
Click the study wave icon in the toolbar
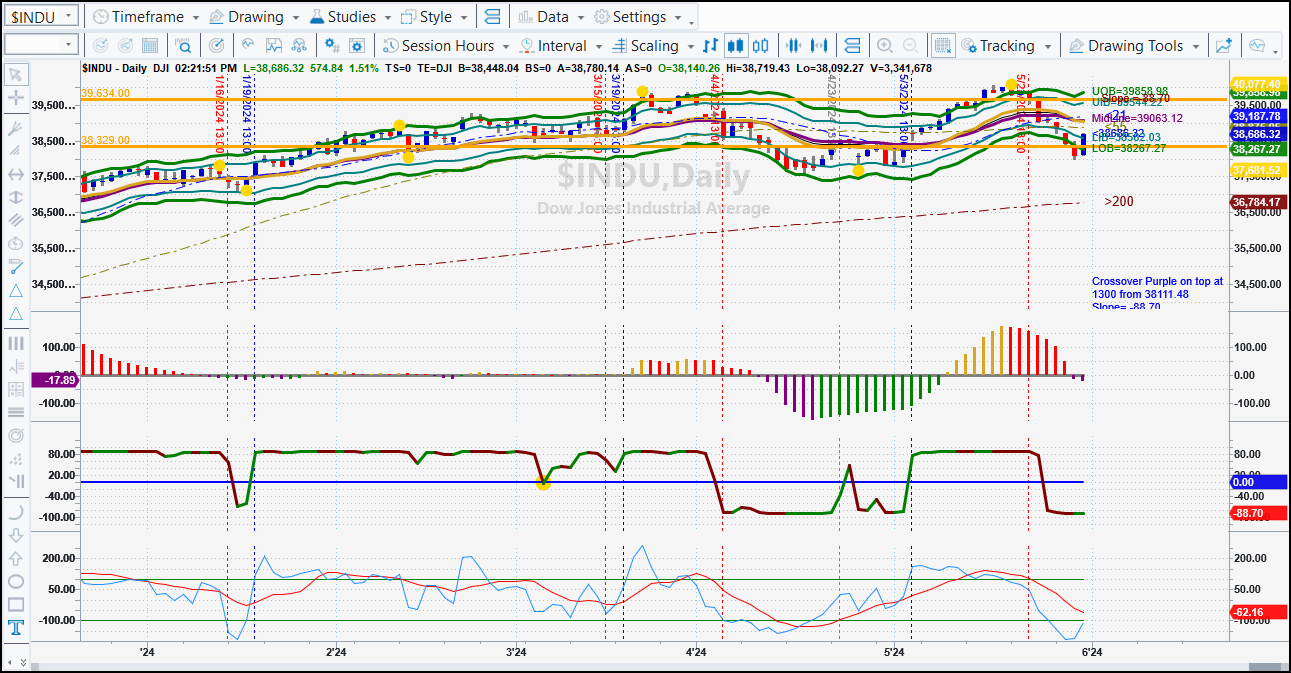(247, 46)
